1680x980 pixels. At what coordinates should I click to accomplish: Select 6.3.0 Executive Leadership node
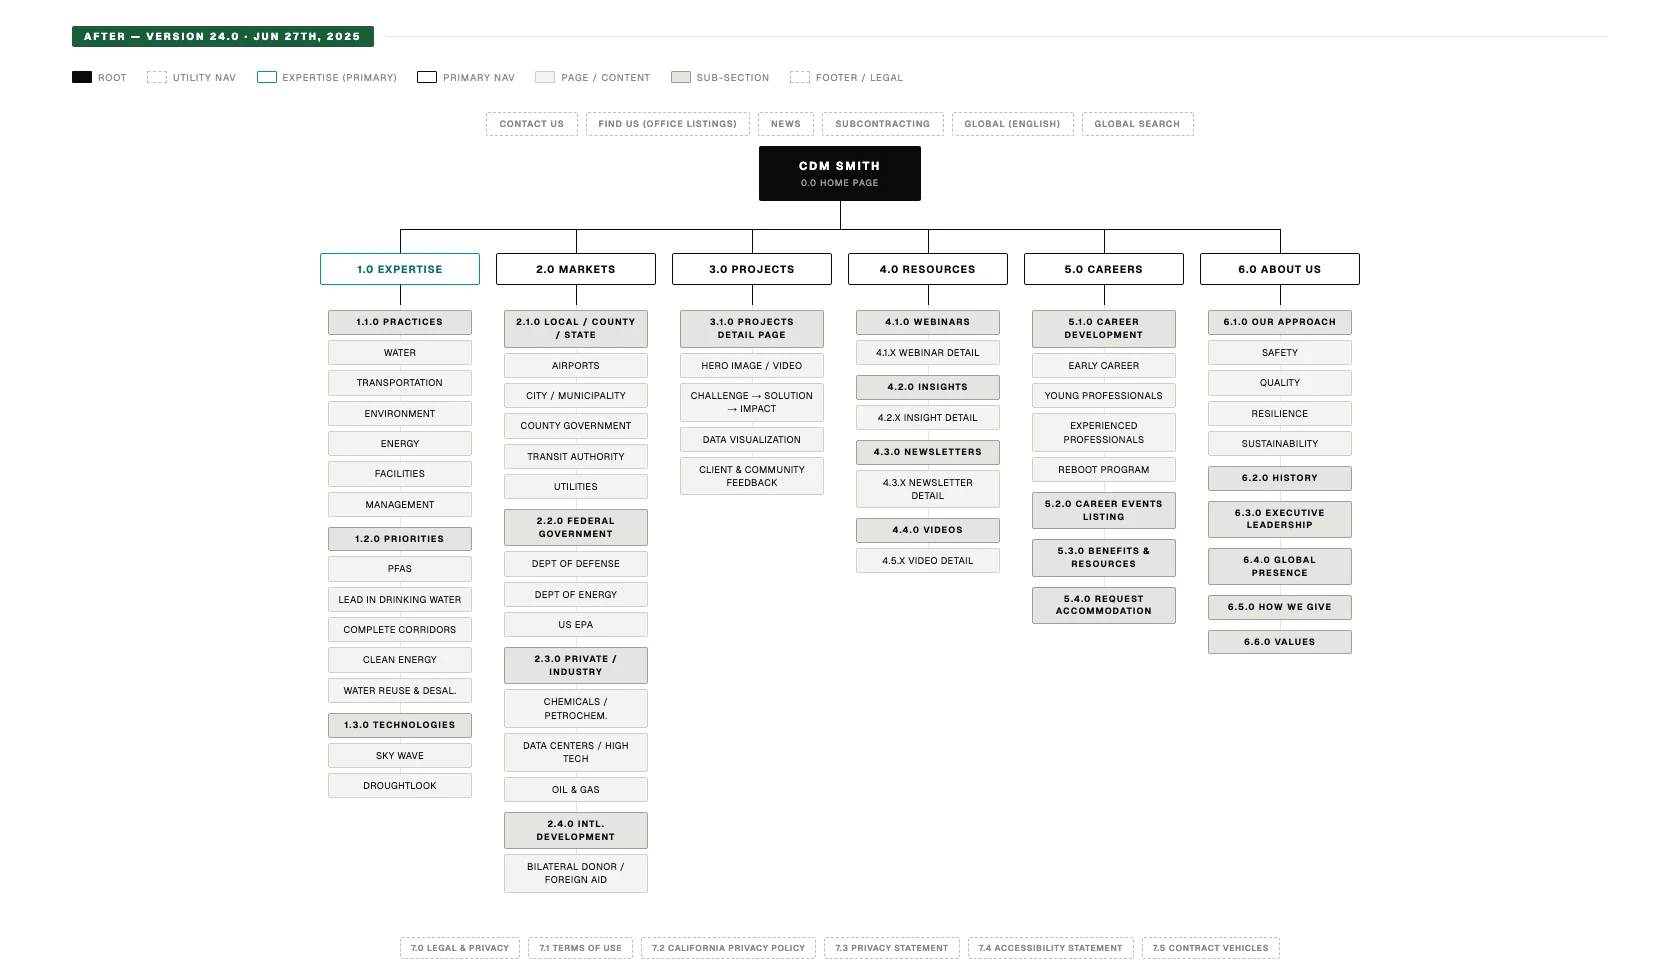pyautogui.click(x=1280, y=519)
